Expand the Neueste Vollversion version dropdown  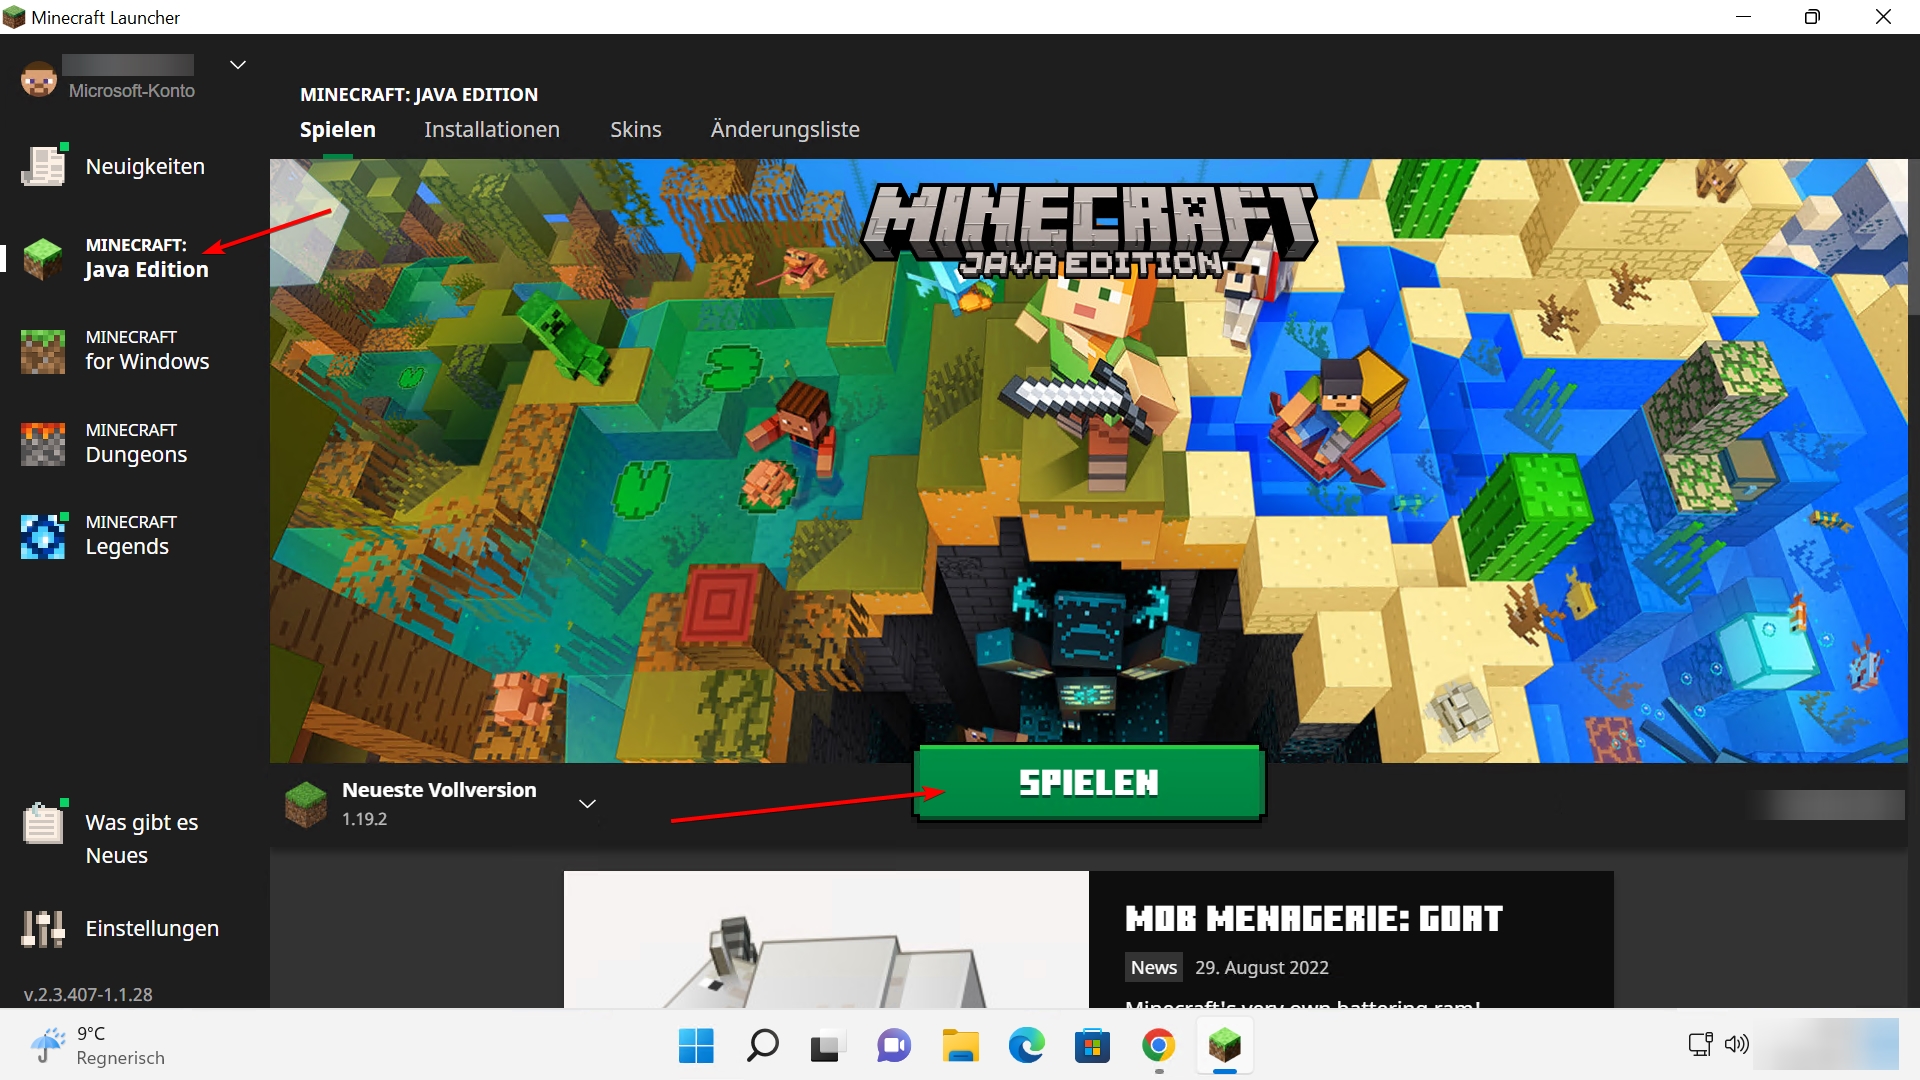(588, 804)
